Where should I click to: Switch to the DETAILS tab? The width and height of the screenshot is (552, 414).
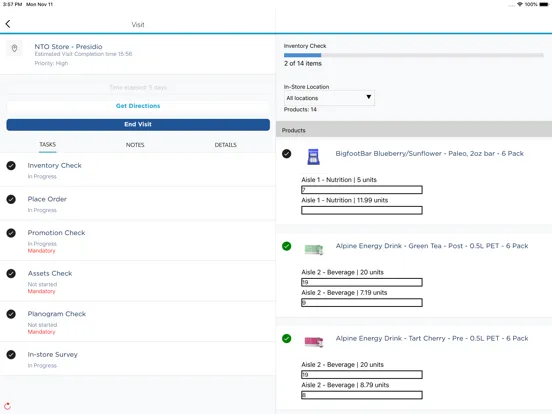[x=226, y=145]
